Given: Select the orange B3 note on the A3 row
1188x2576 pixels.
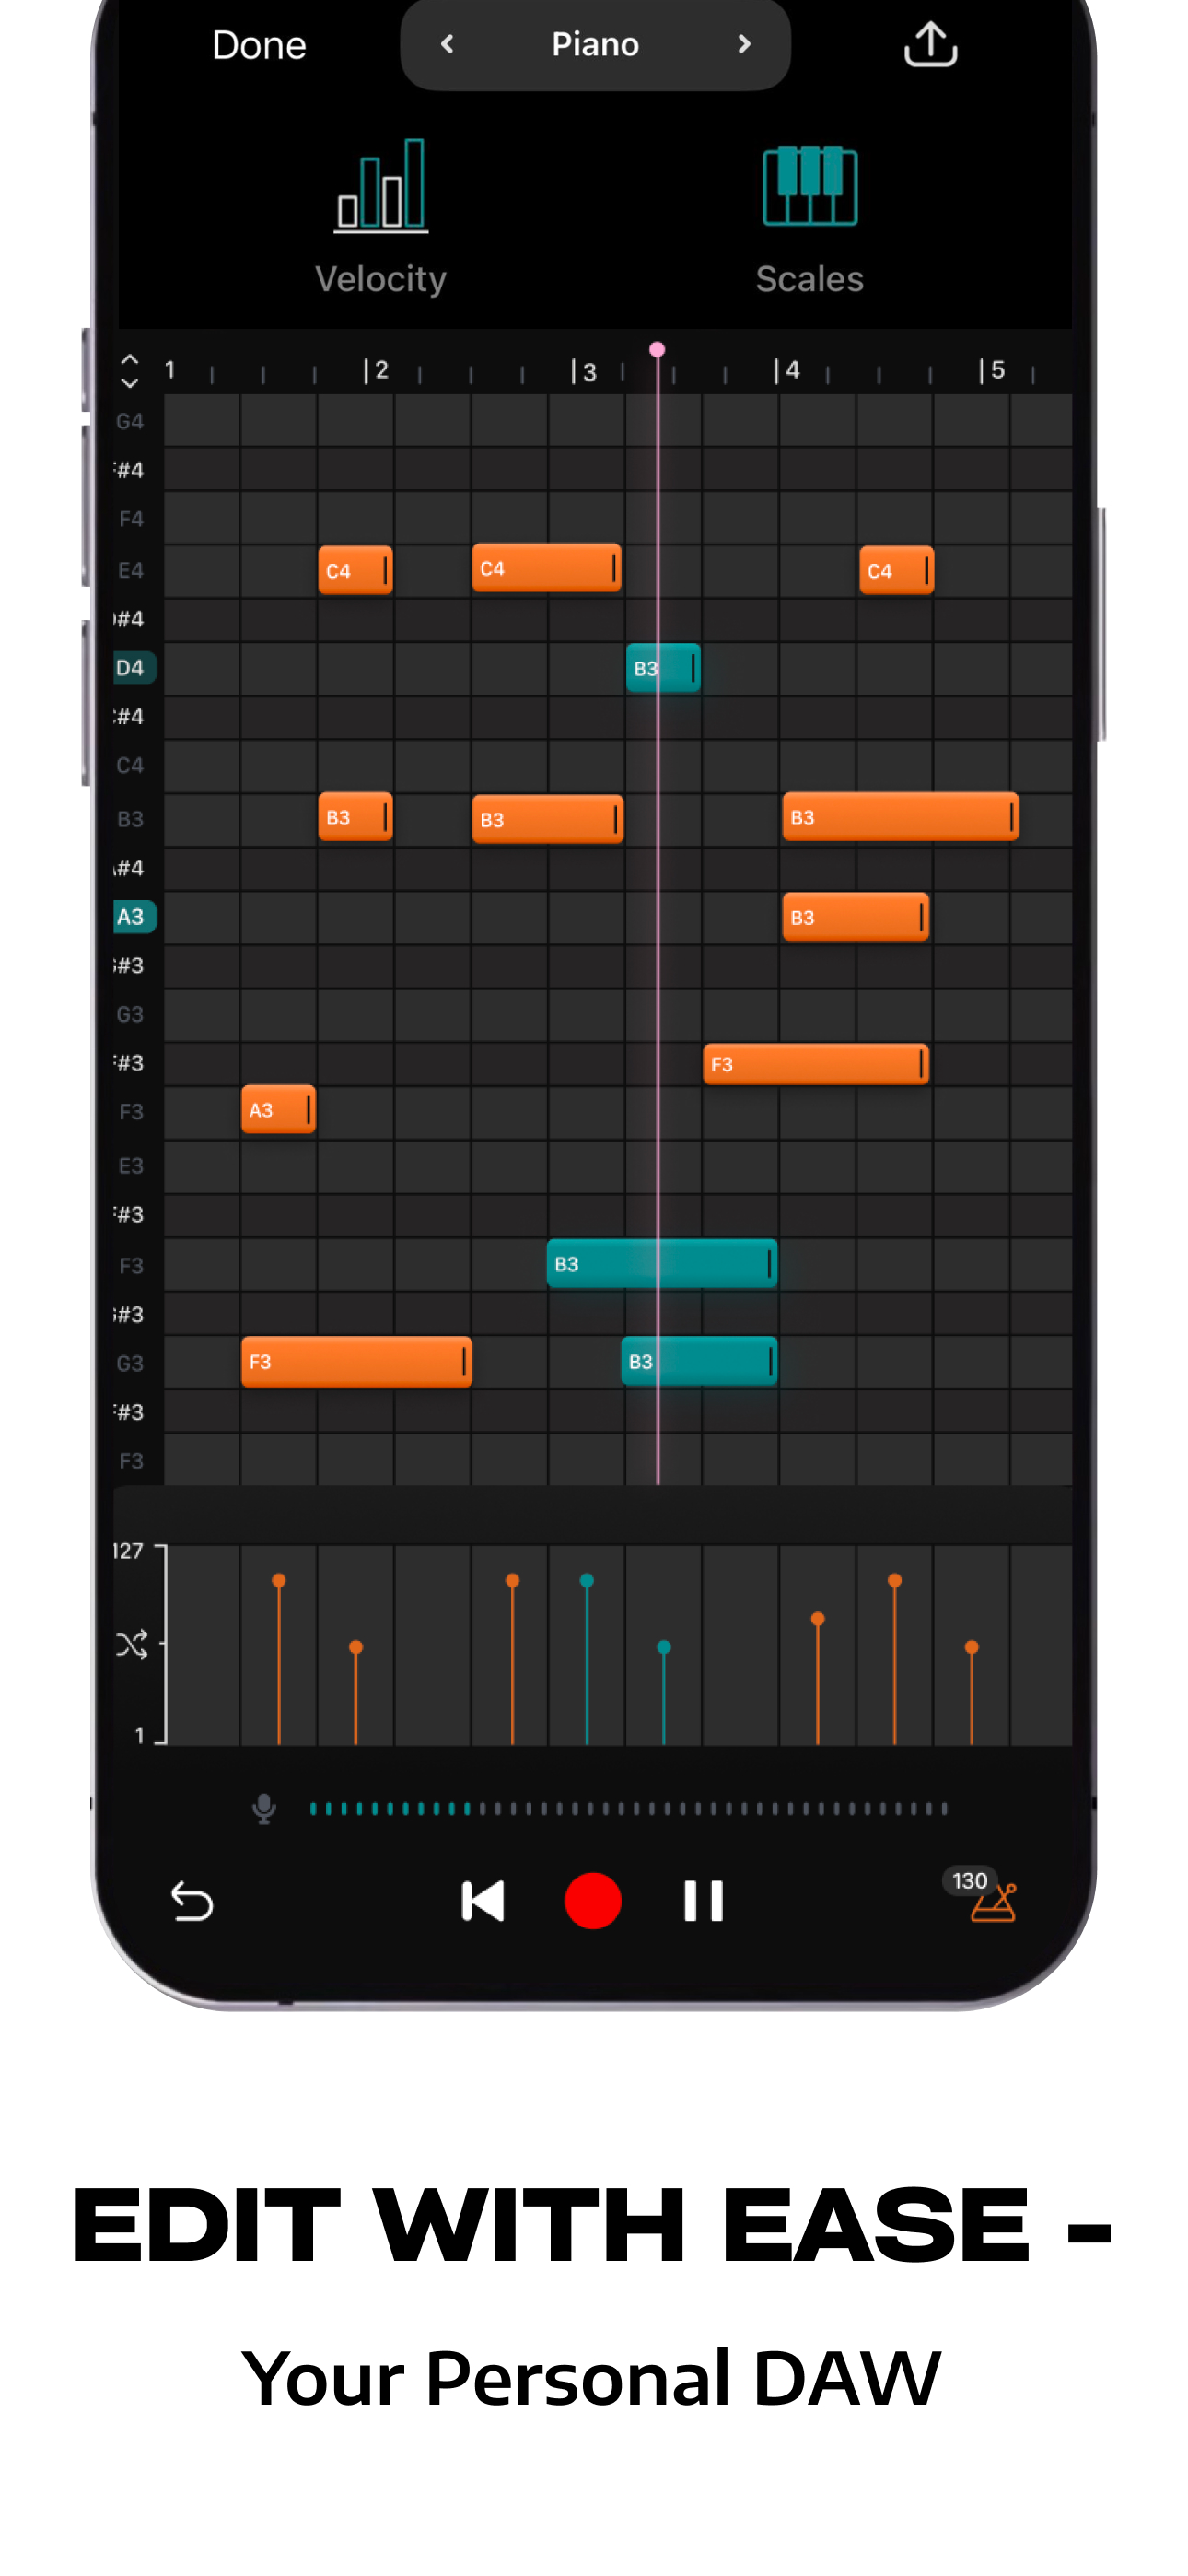Looking at the screenshot, I should pyautogui.click(x=856, y=918).
